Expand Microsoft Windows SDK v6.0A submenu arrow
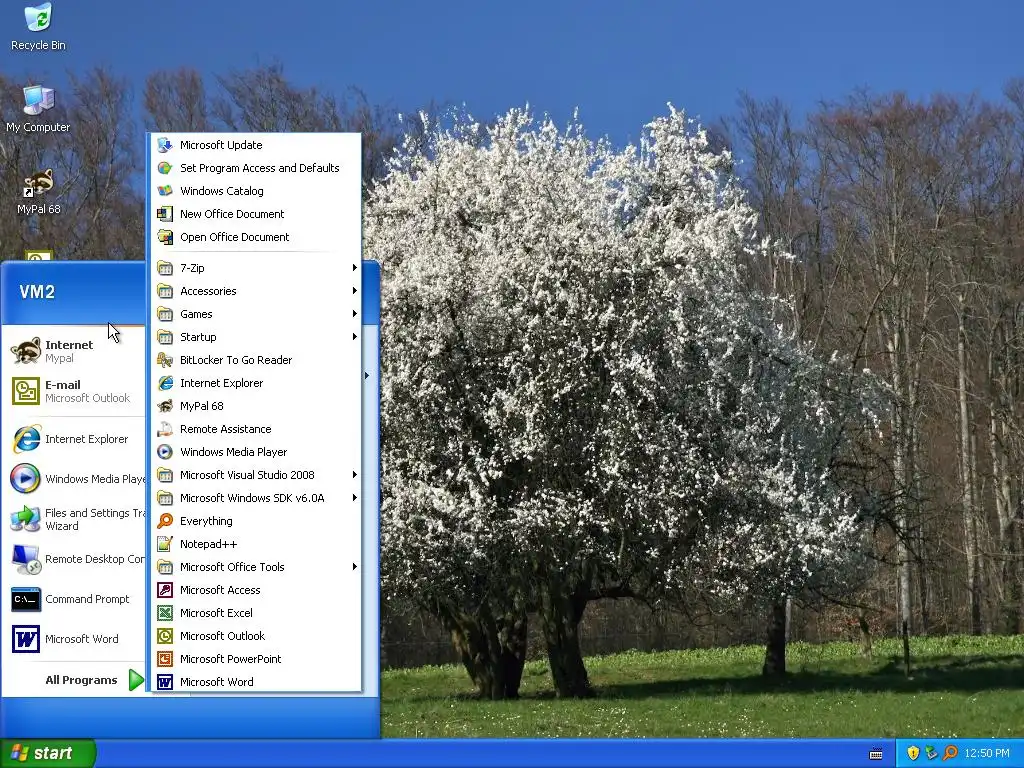Viewport: 1024px width, 768px height. point(354,498)
